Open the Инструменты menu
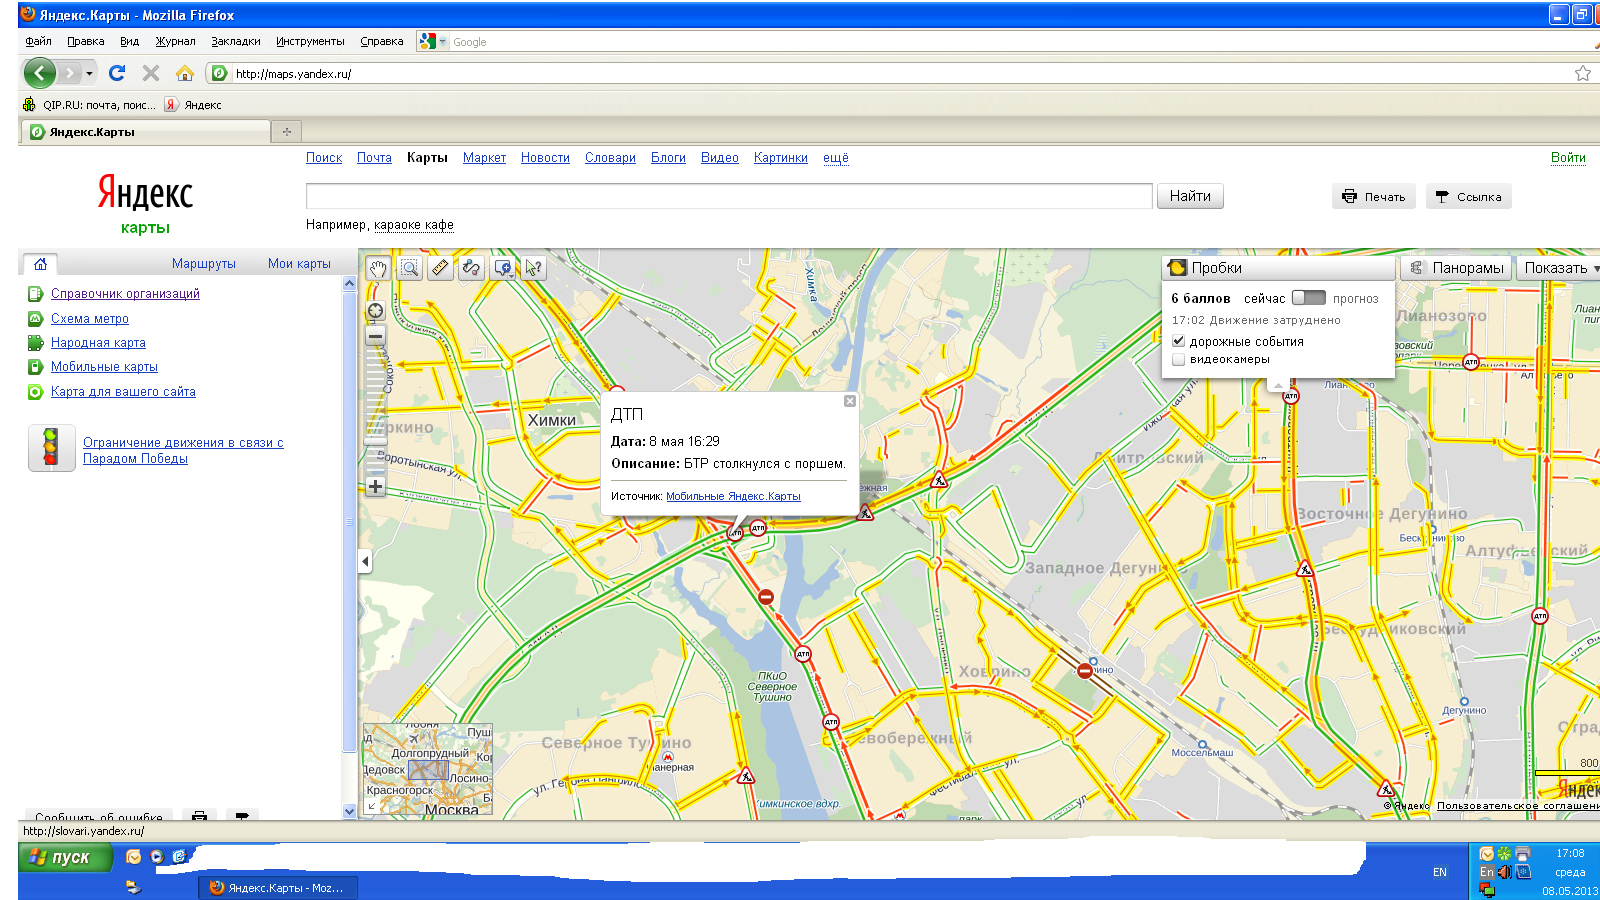This screenshot has height=900, width=1600. point(310,41)
